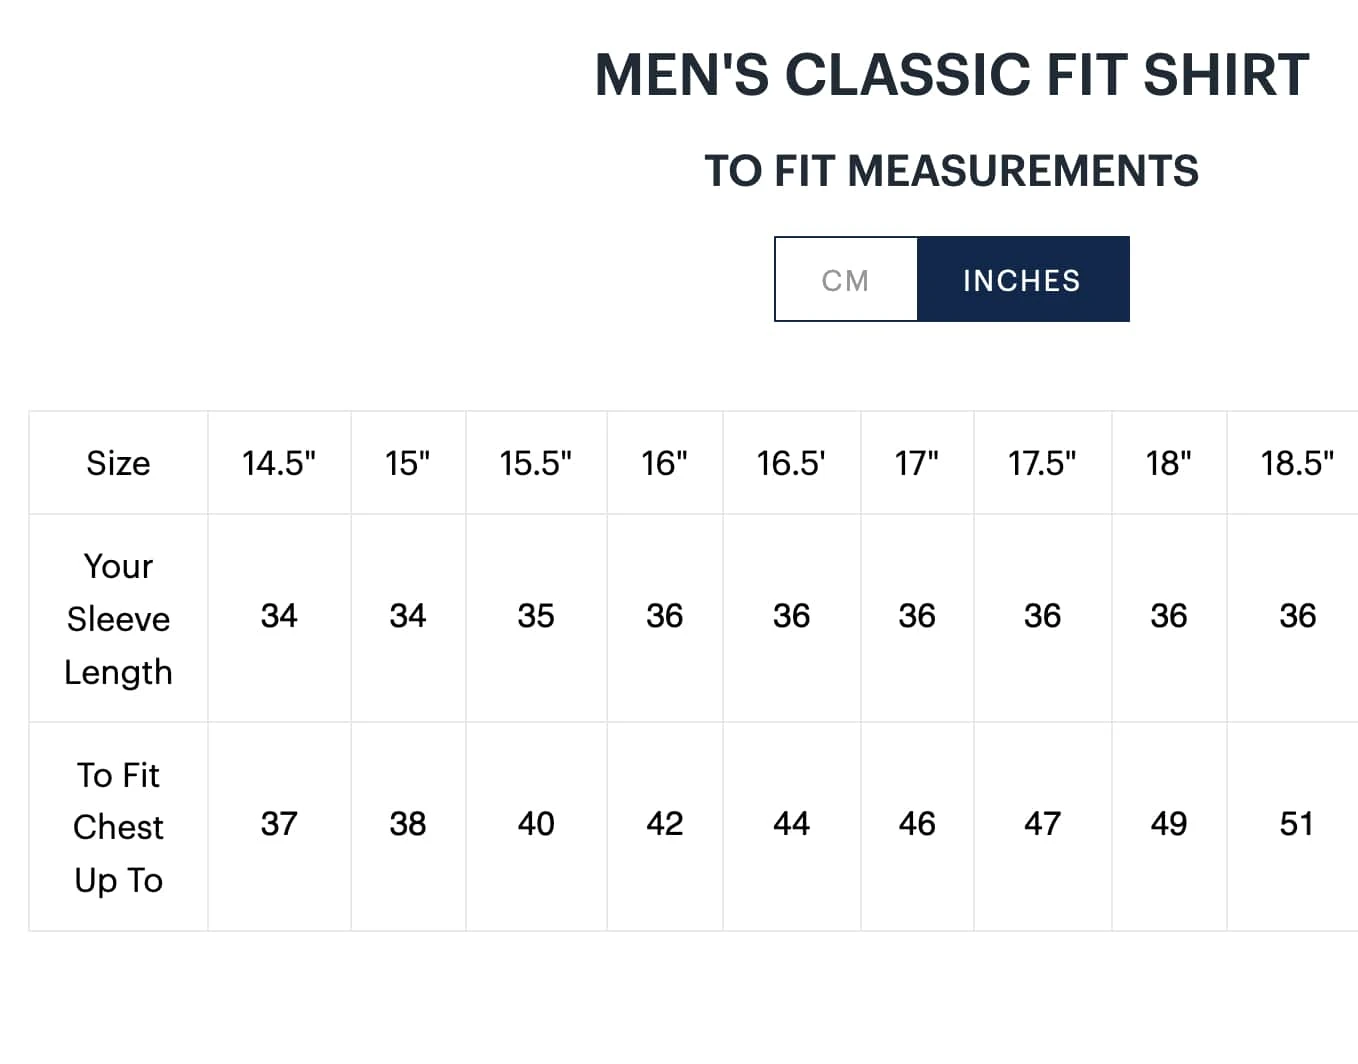Click the chest 51 cell
1358x1064 pixels.
point(1296,824)
